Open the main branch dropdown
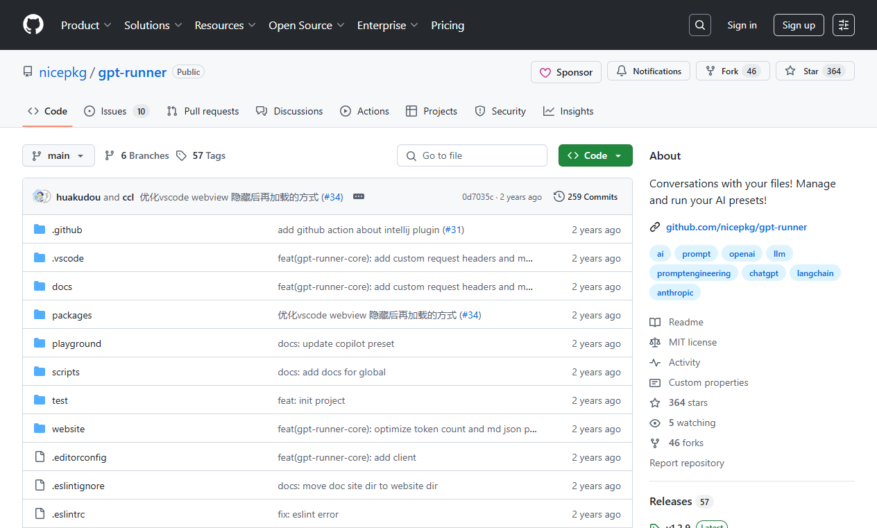The image size is (877, 528). [58, 155]
